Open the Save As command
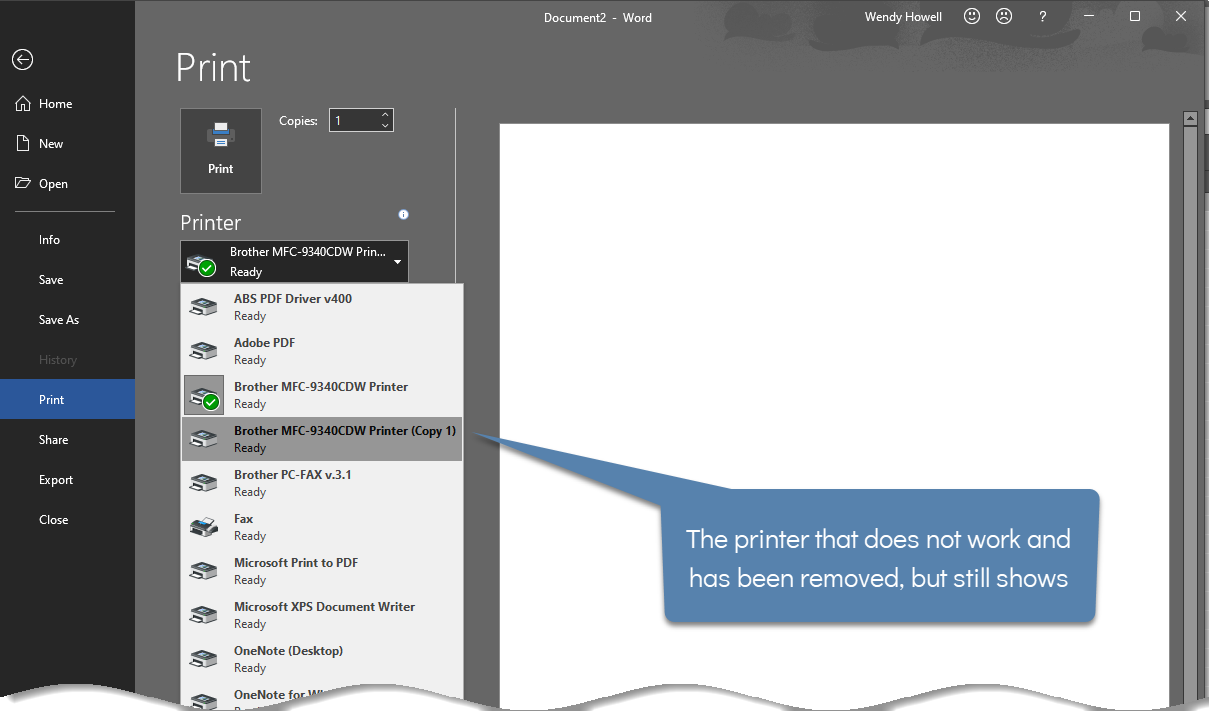 click(59, 319)
